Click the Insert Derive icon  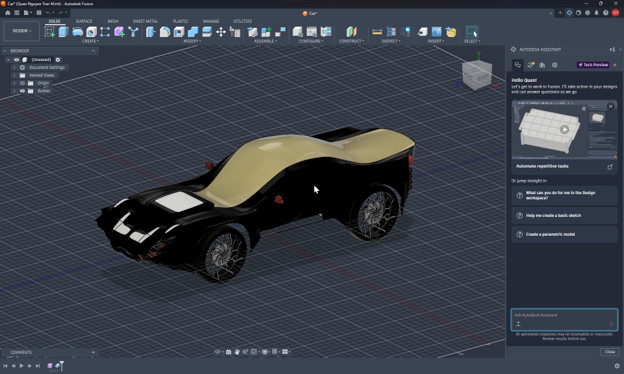[423, 32]
